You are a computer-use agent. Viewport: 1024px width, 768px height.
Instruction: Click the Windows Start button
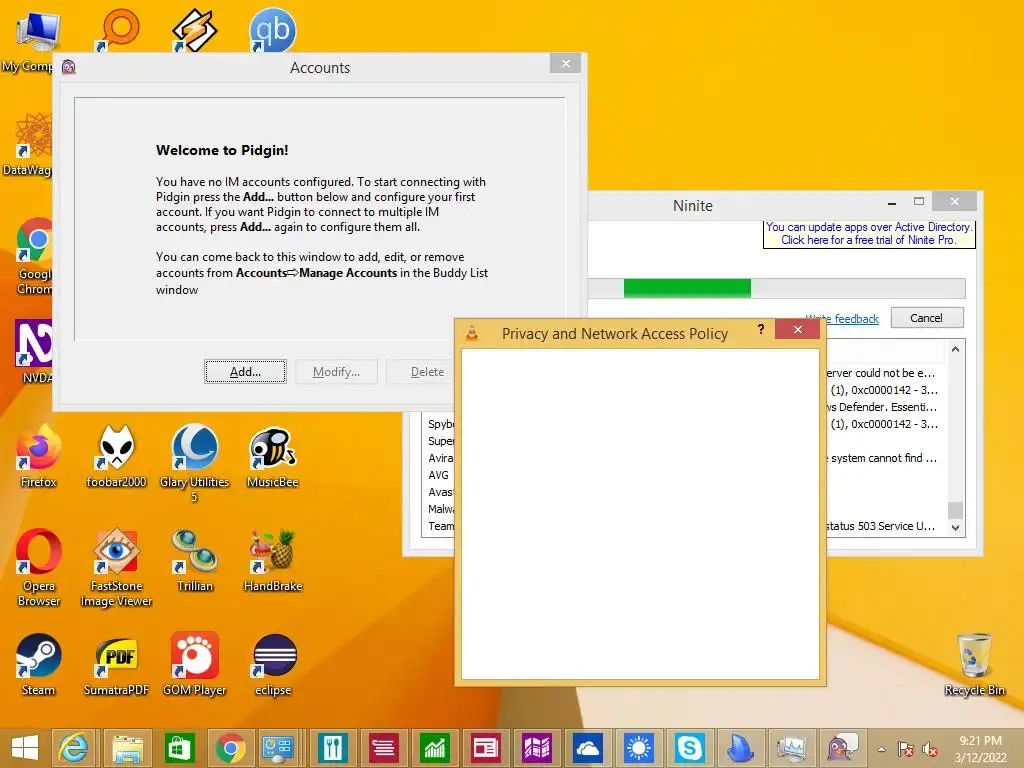(25, 748)
